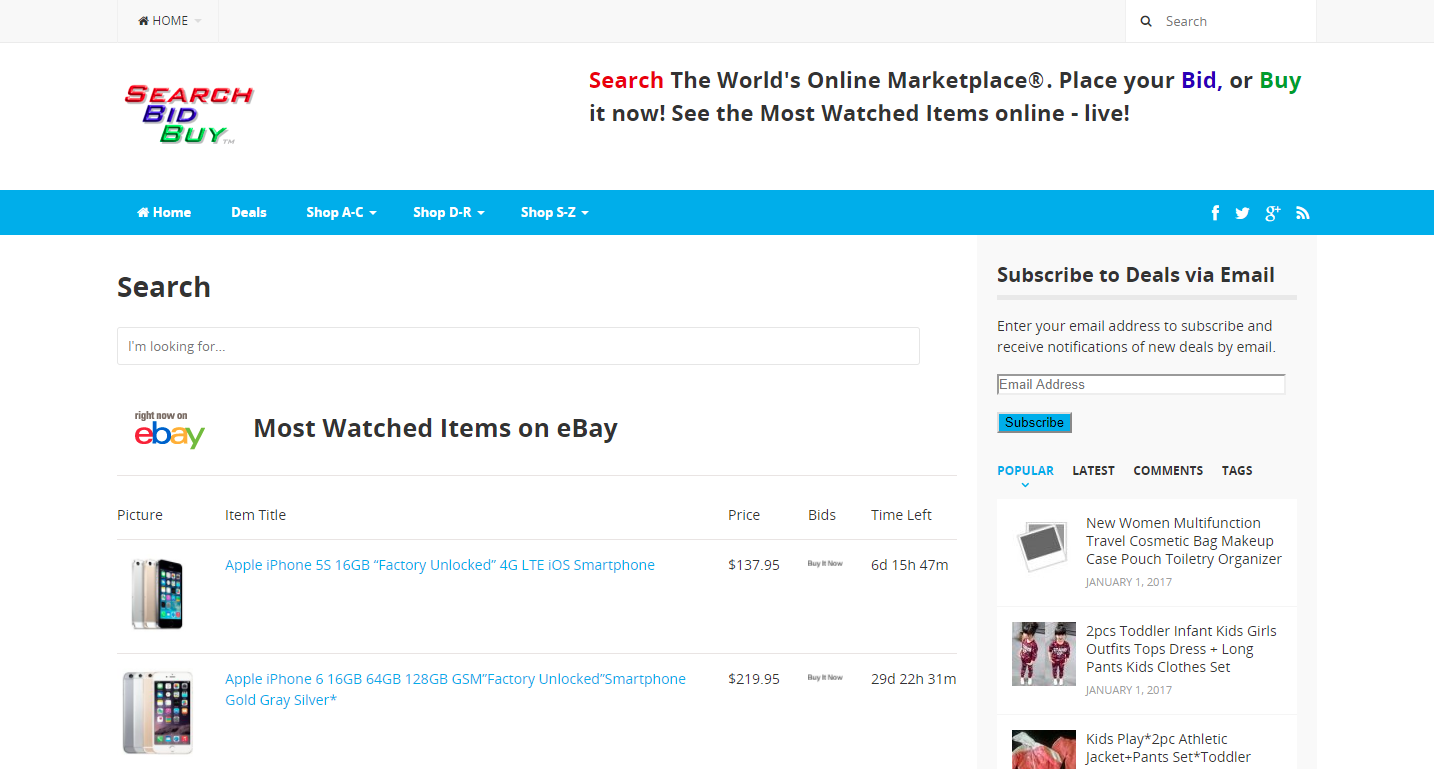1434x769 pixels.
Task: Focus the 'I'm looking for...' search field
Action: pos(518,346)
